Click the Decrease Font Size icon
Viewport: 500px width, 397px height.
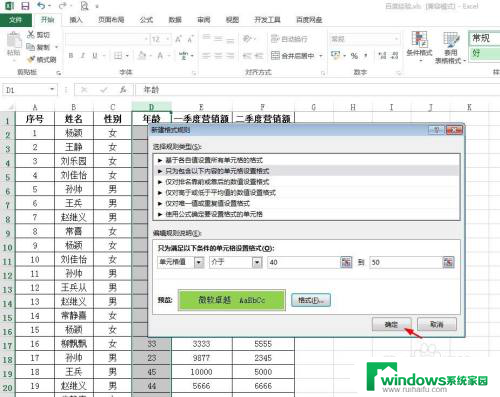click(x=190, y=39)
